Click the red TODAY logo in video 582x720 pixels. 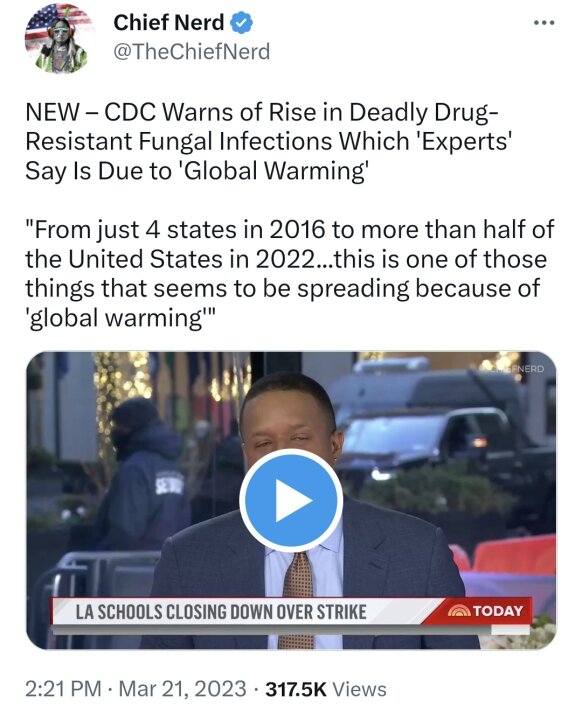point(485,611)
